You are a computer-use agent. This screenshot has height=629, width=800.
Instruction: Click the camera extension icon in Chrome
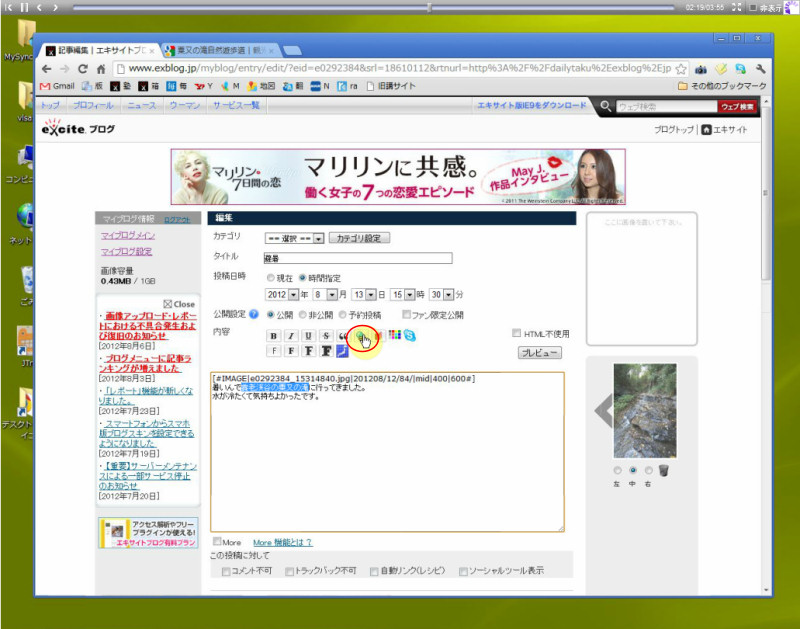click(x=701, y=69)
